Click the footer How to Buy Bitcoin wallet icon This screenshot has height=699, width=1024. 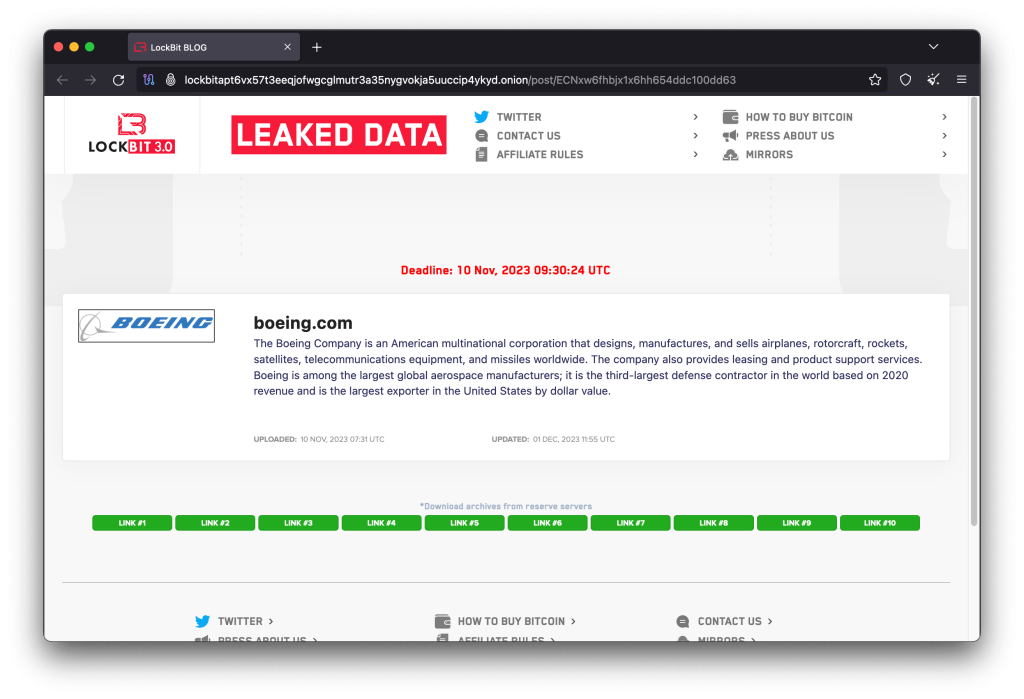[x=443, y=621]
